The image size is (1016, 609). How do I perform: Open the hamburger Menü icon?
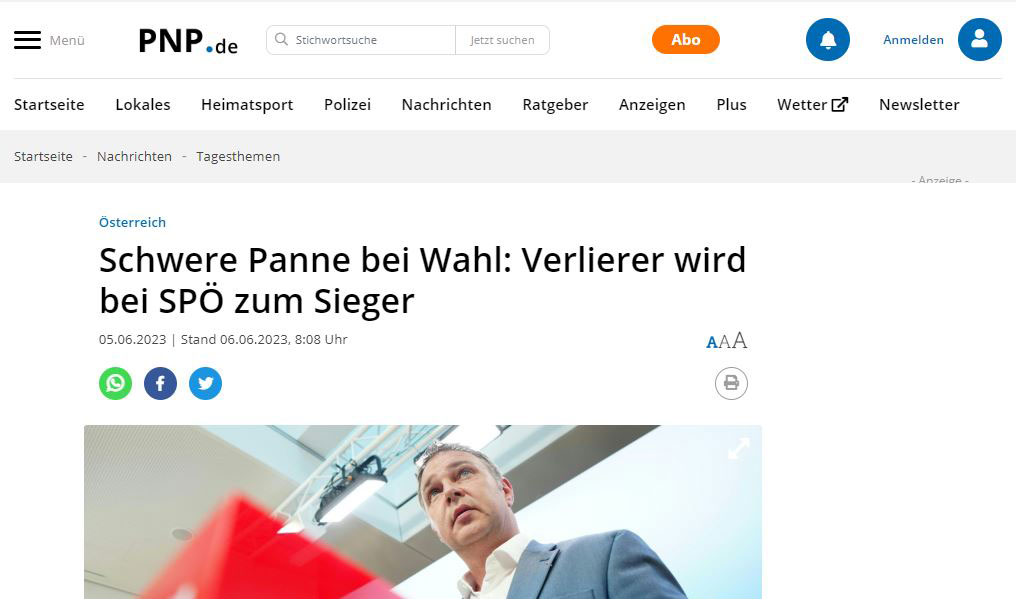(x=27, y=40)
